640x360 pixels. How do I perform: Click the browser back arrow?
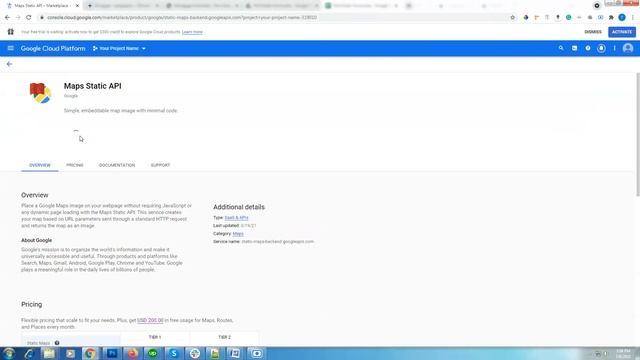pyautogui.click(x=7, y=18)
